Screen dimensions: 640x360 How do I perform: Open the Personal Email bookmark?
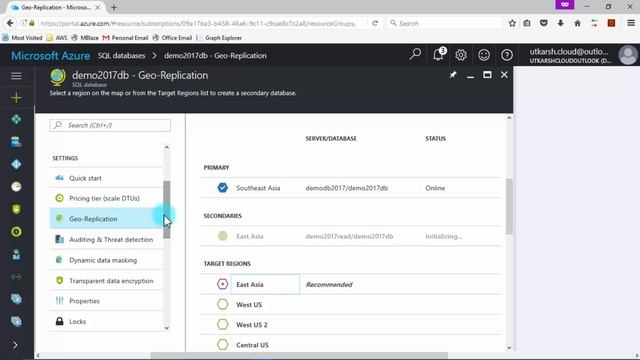coord(125,38)
